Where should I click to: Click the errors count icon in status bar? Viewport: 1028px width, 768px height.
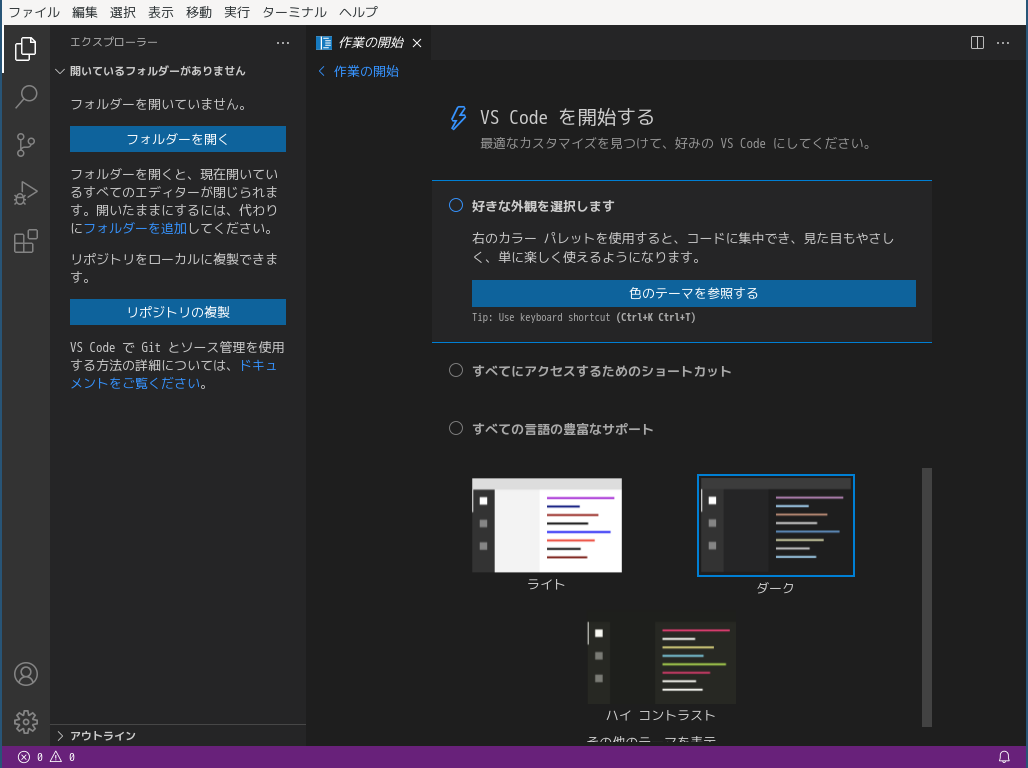point(24,757)
